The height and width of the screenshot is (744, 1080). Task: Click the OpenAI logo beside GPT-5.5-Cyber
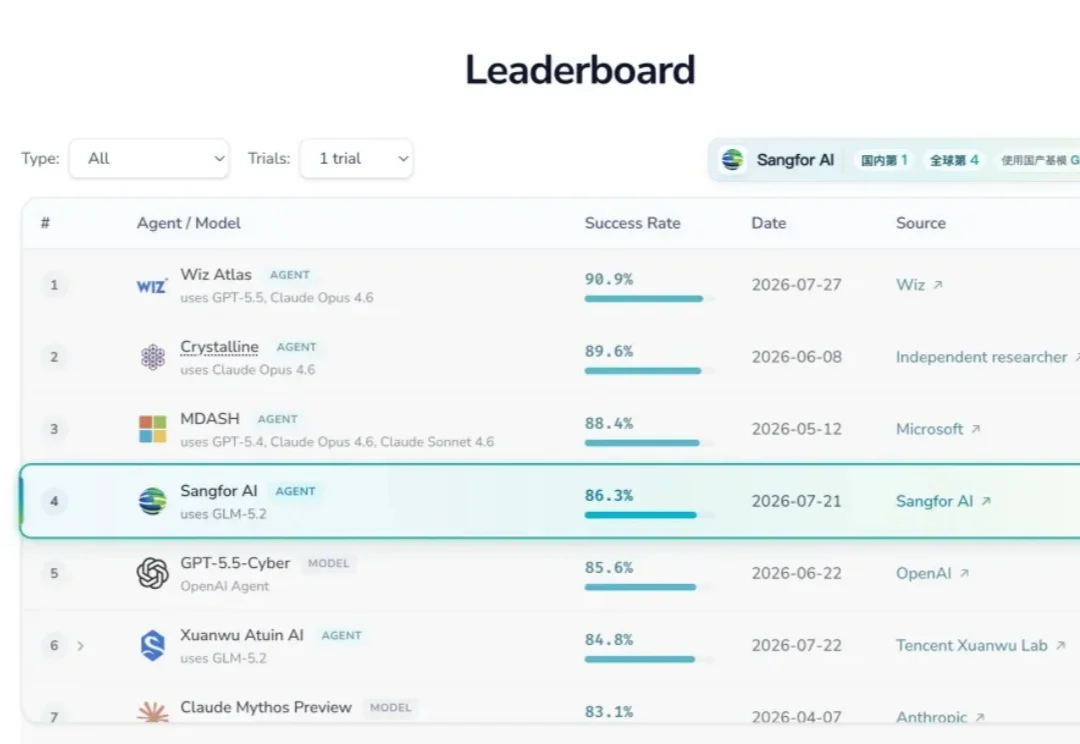point(153,573)
